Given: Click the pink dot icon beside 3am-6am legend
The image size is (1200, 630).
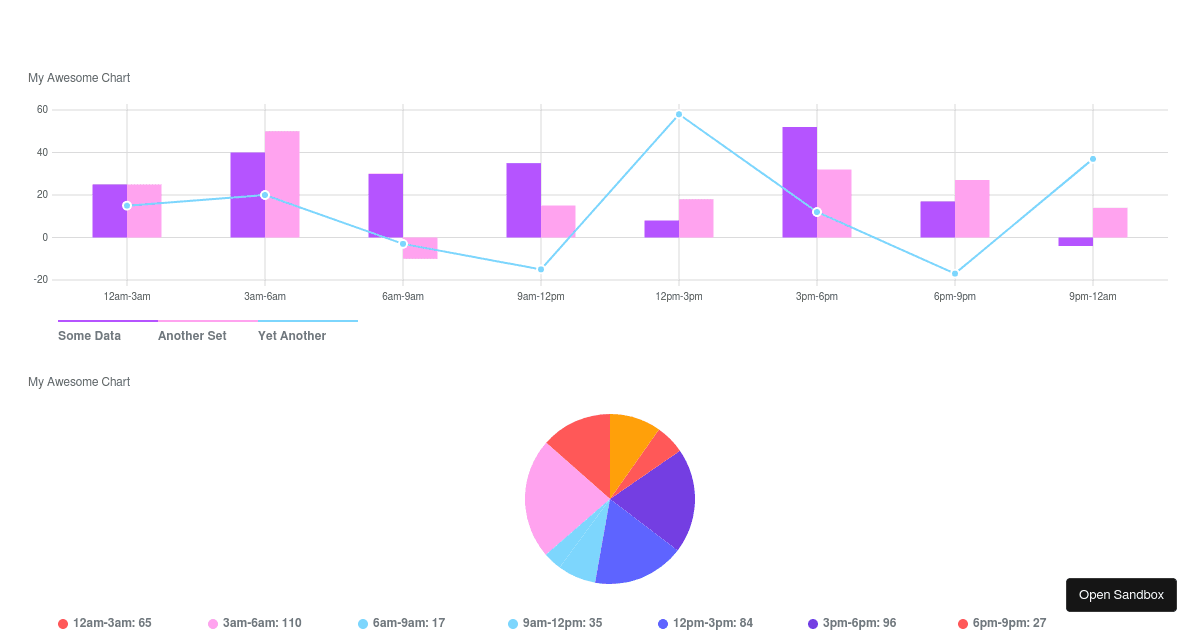Looking at the screenshot, I should pos(212,622).
